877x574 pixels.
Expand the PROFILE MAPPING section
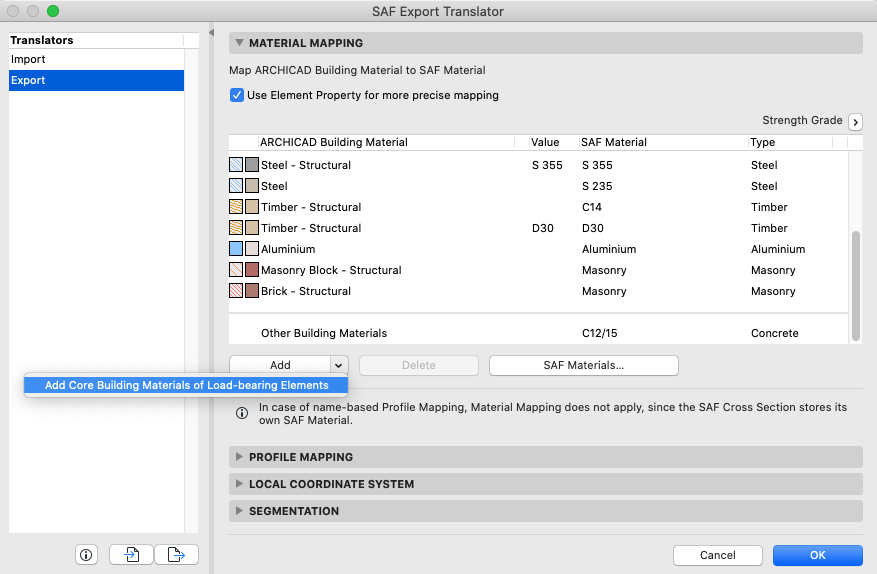pos(239,457)
